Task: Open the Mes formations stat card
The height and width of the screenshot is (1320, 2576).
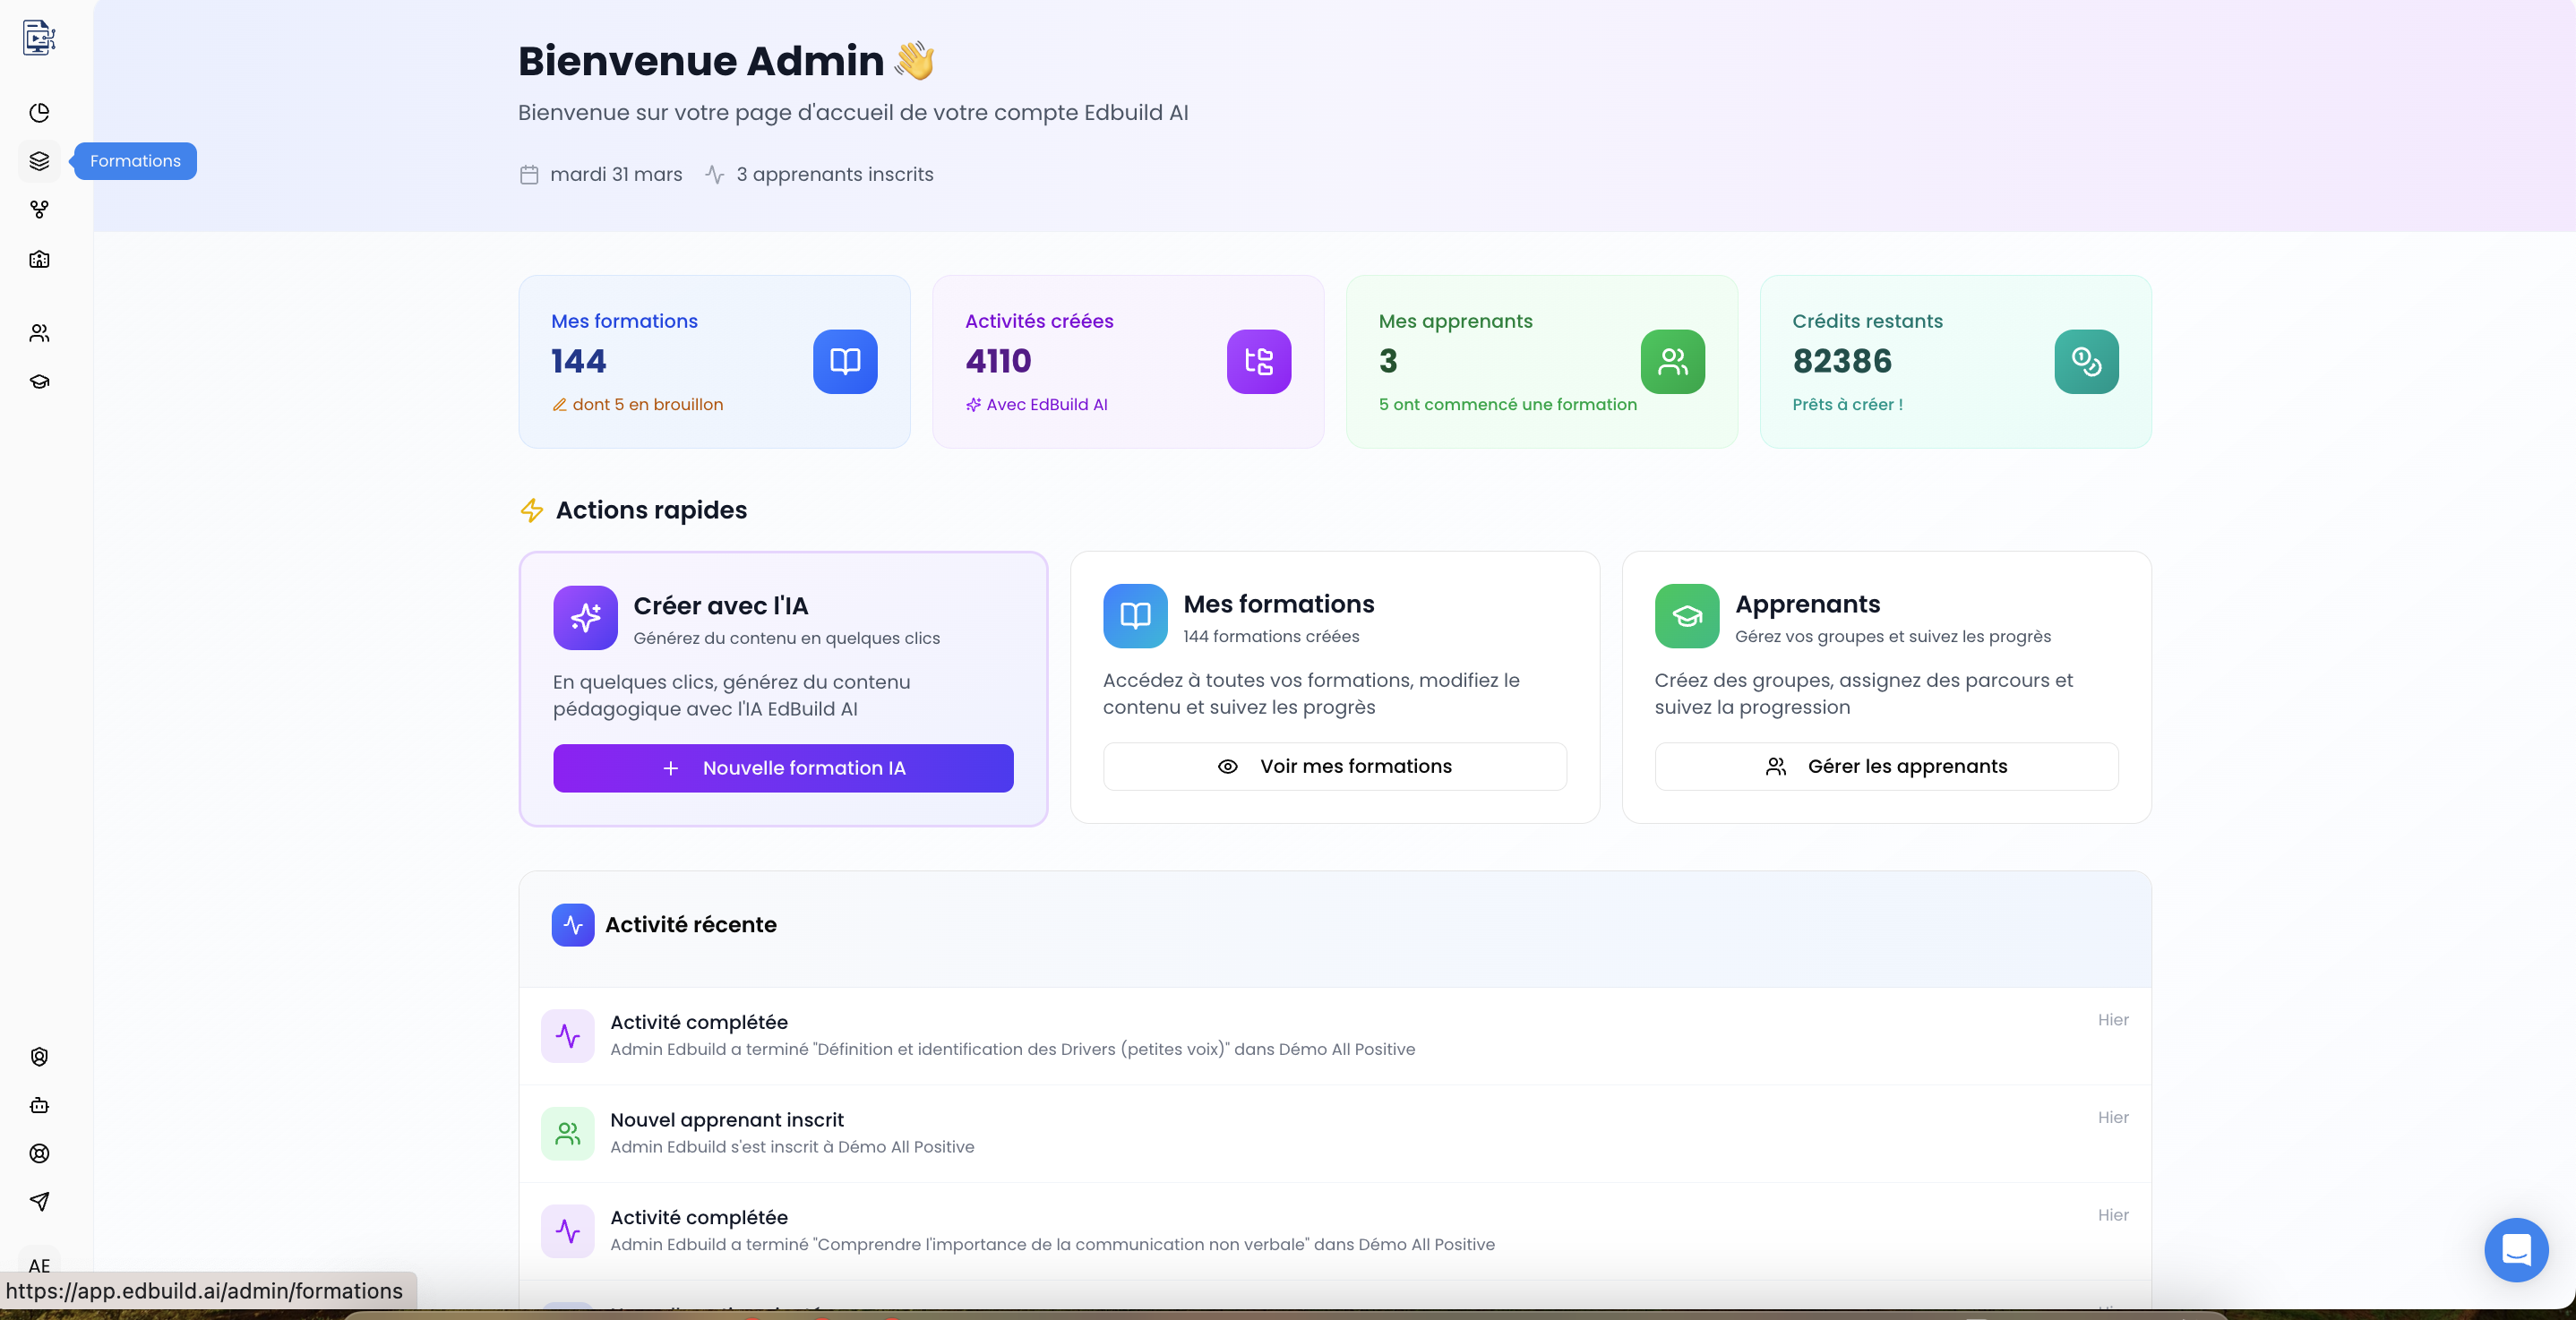Action: tap(714, 361)
